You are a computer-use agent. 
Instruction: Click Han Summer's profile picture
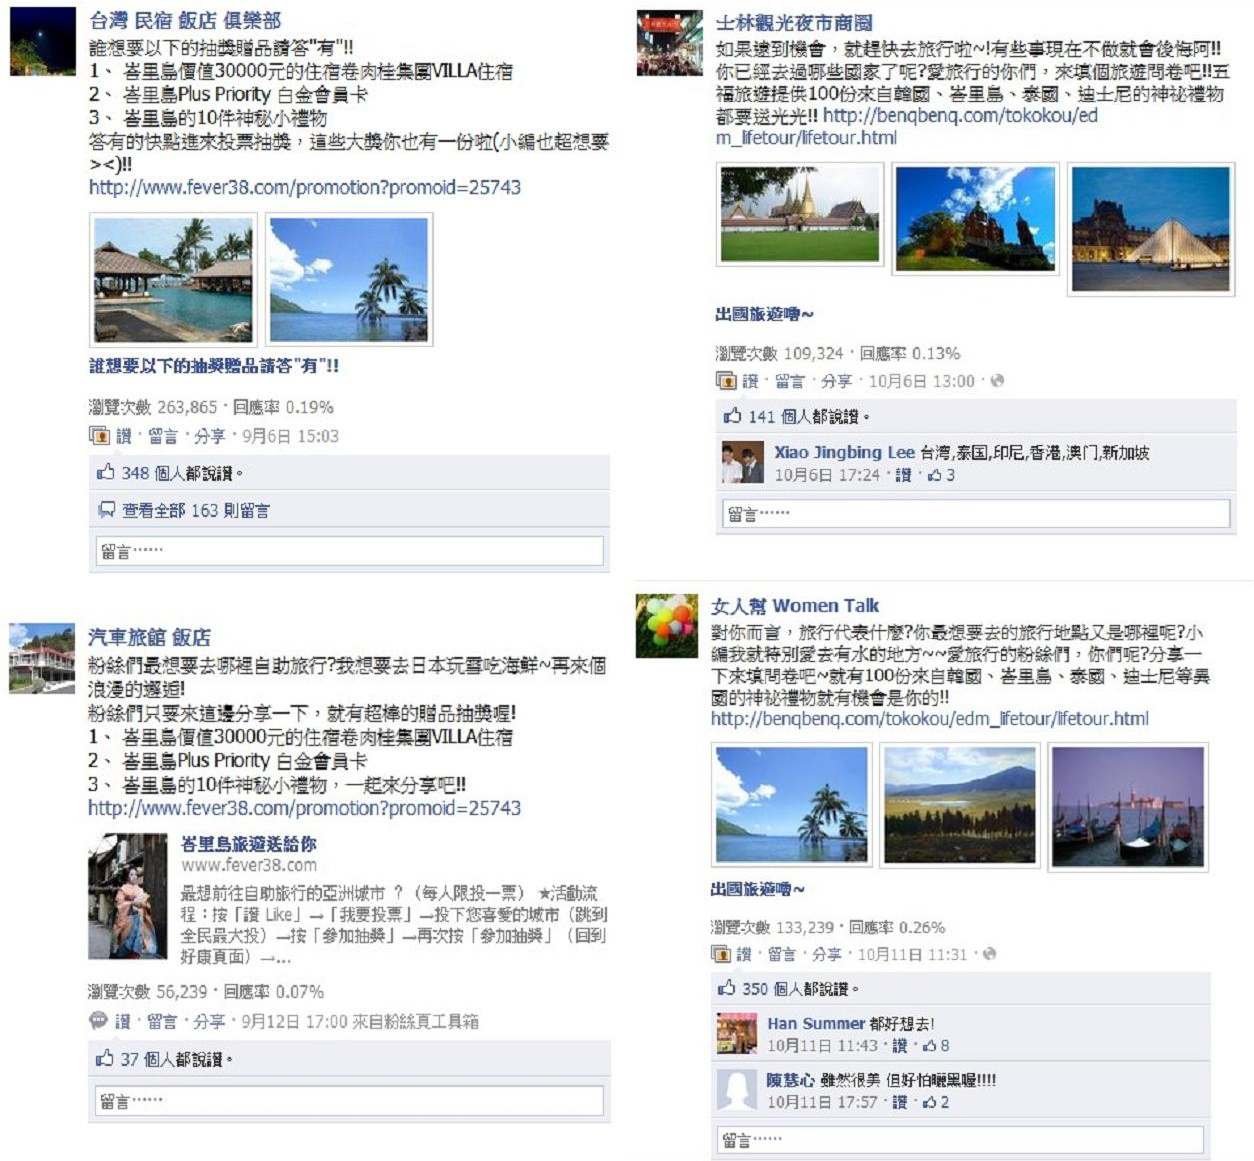point(736,1033)
